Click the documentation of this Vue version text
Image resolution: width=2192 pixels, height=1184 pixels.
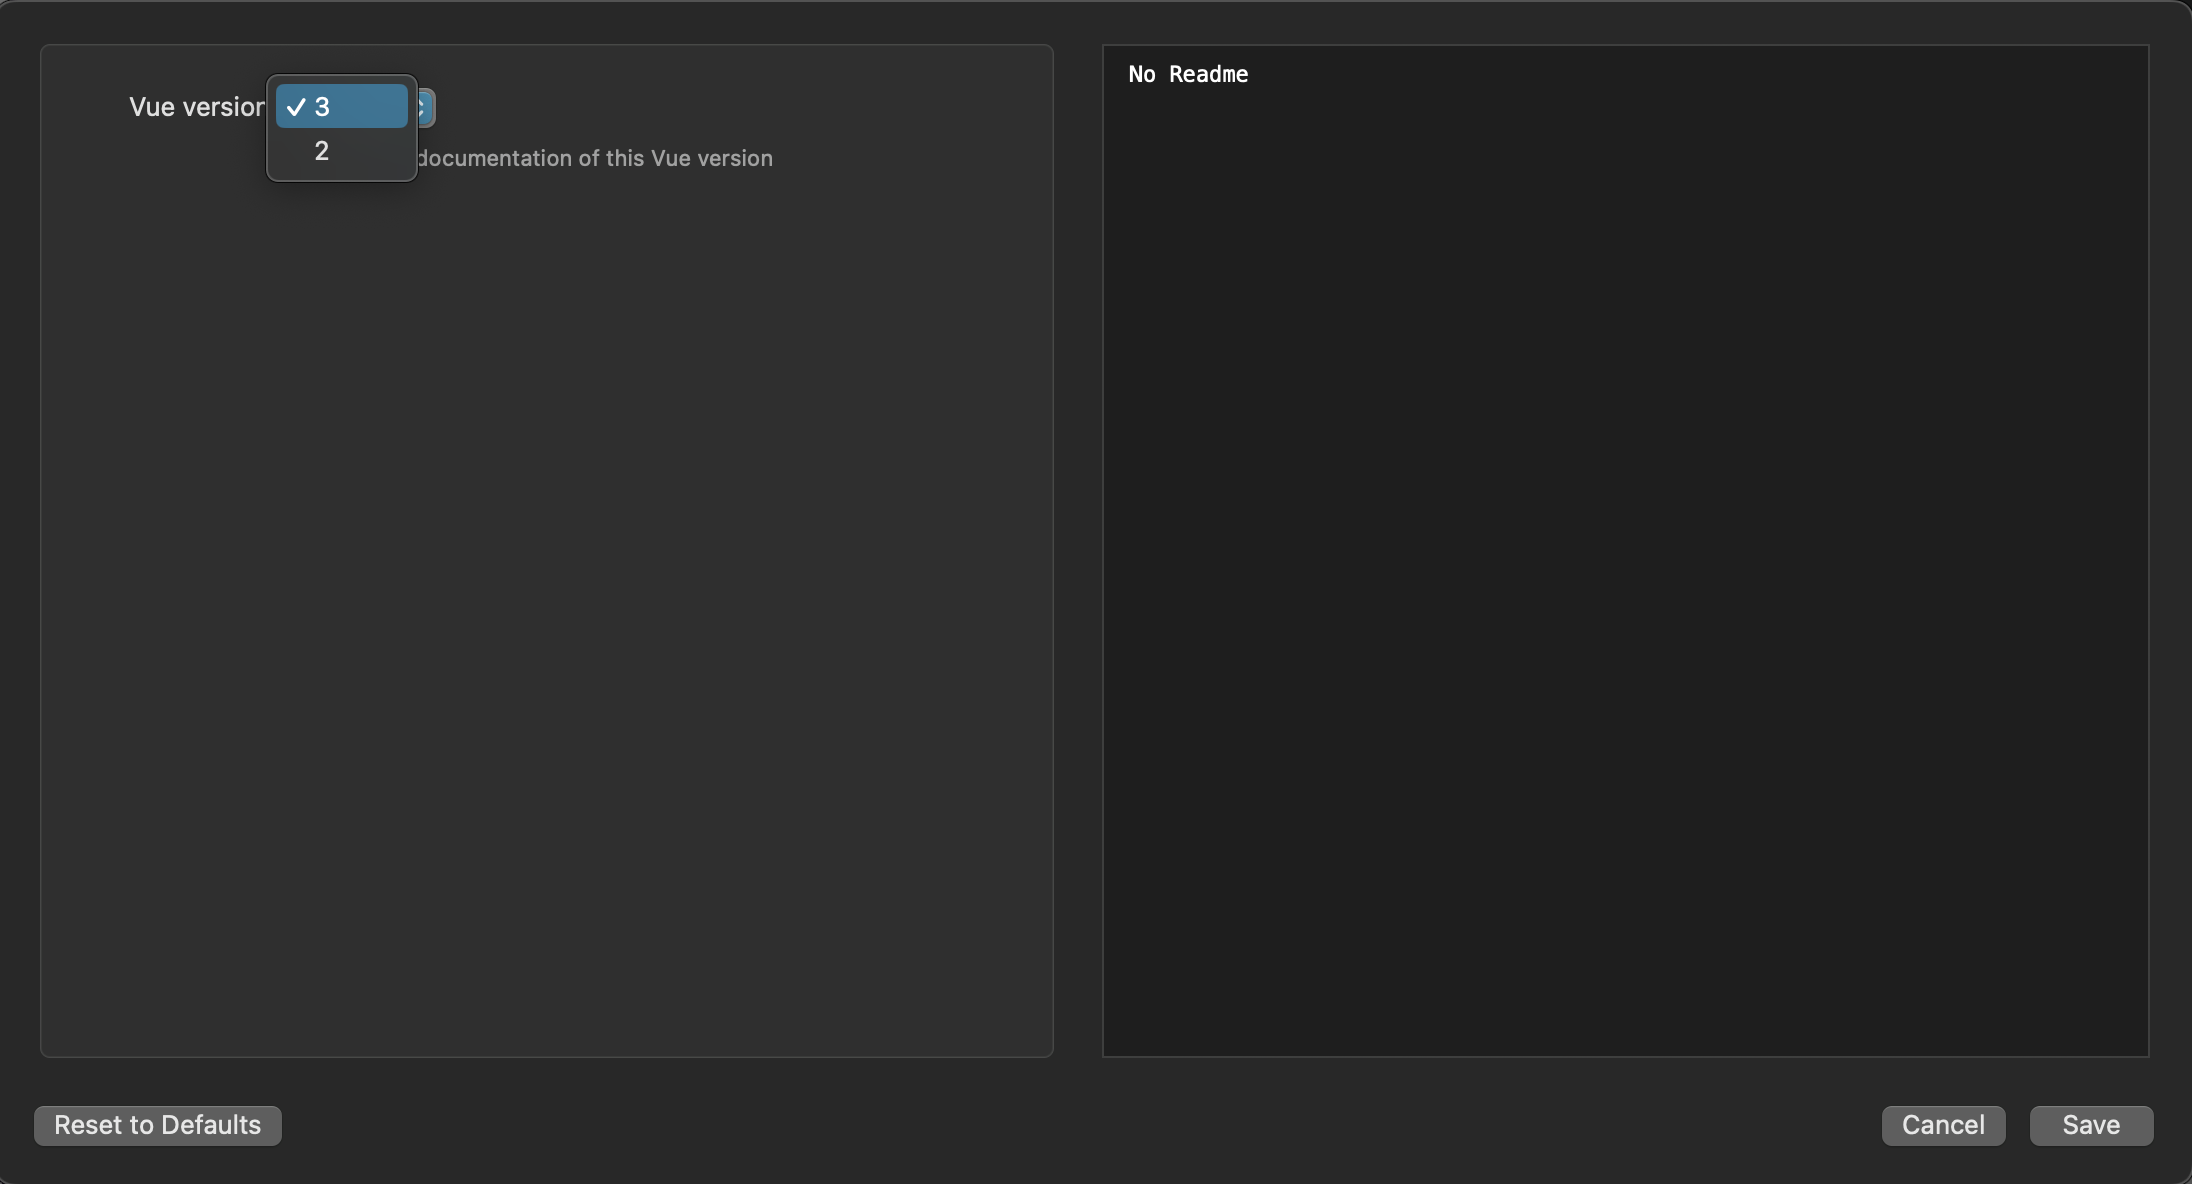(595, 158)
